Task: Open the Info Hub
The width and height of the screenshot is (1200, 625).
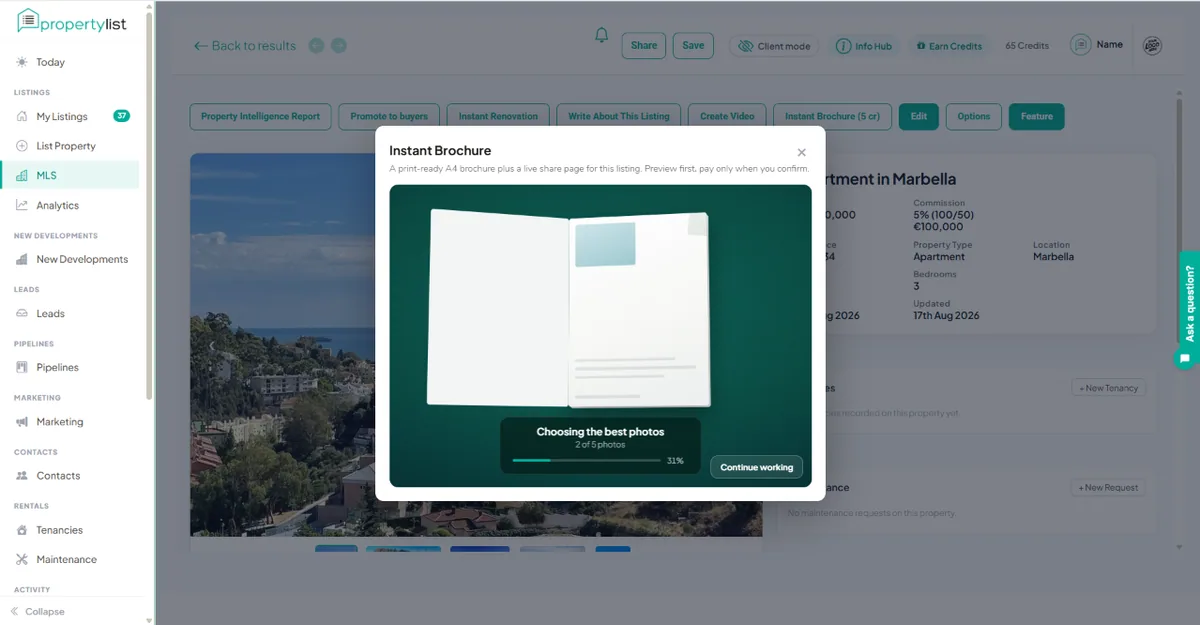Action: click(864, 46)
